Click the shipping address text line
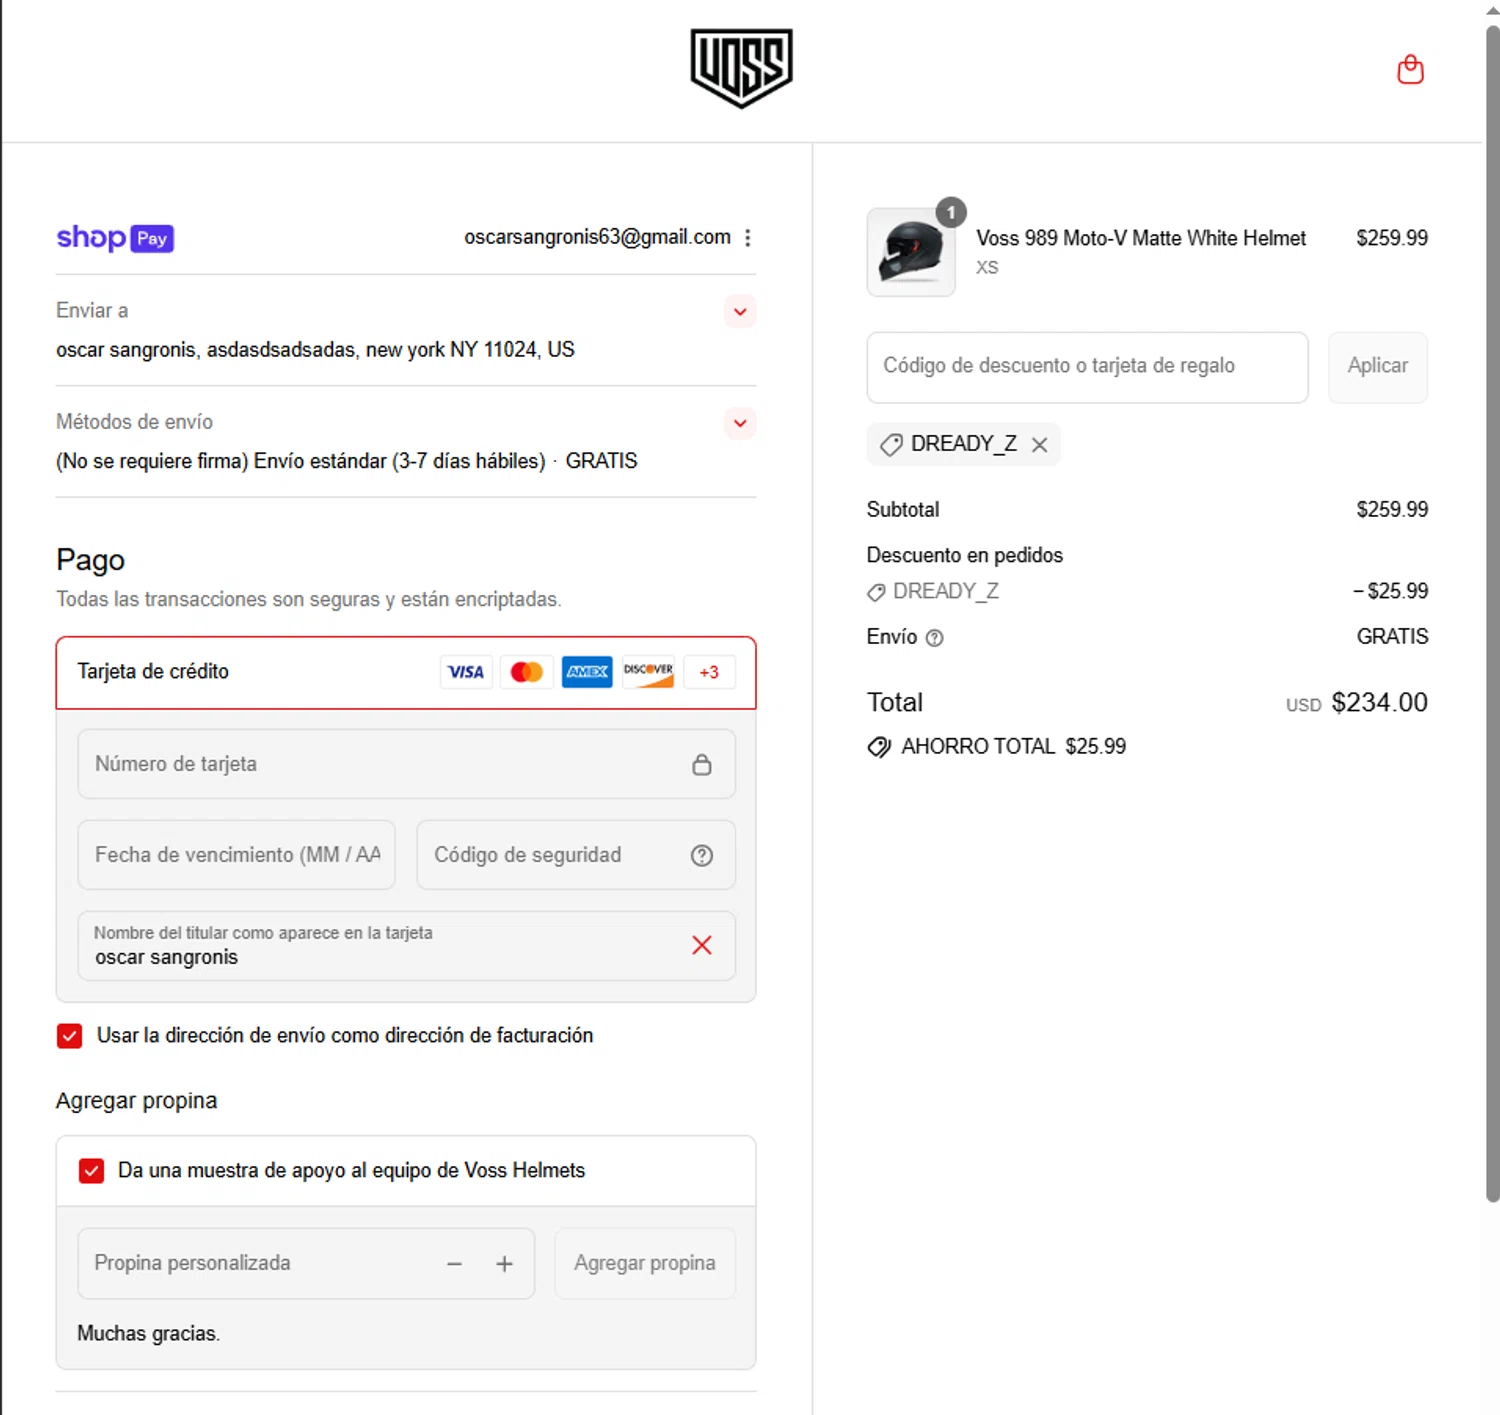The width and height of the screenshot is (1500, 1415). [x=315, y=350]
